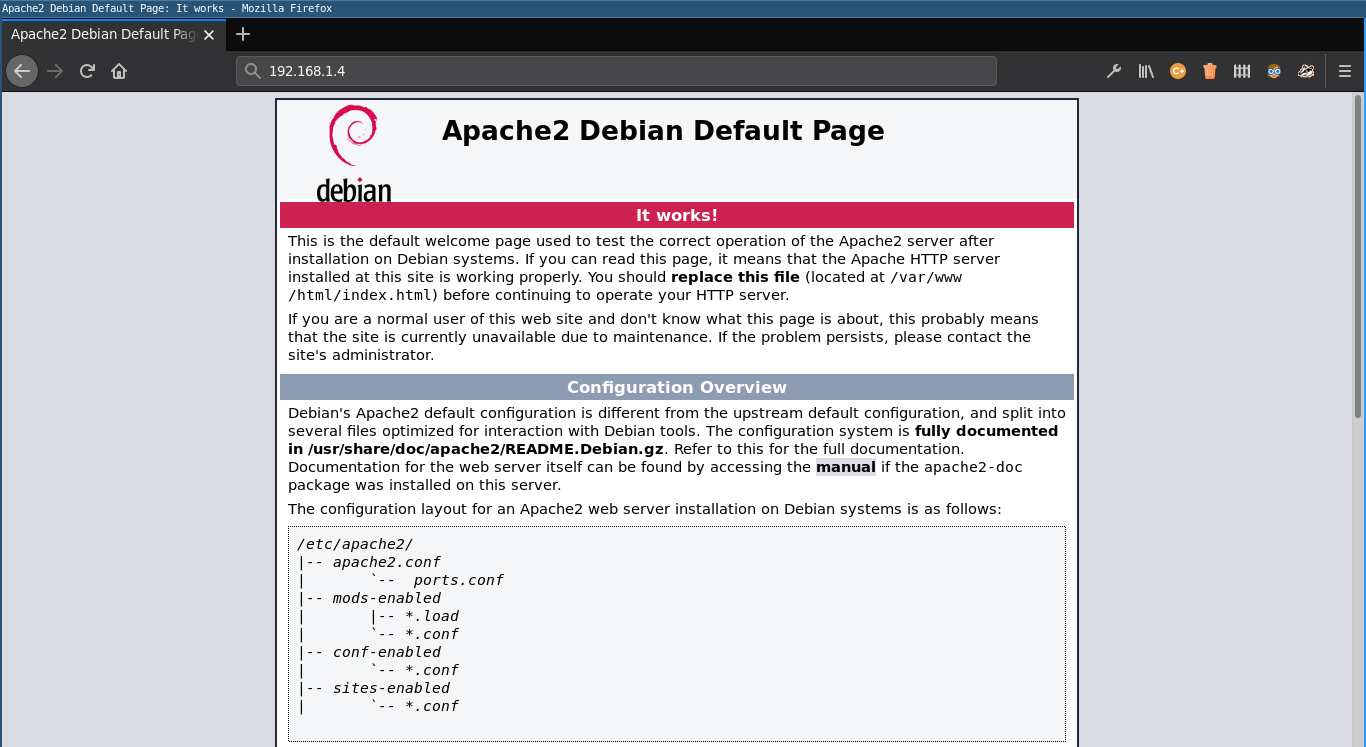Select the Apache2 Debian Default Page tab
Screen dimensions: 1366x747
point(112,34)
